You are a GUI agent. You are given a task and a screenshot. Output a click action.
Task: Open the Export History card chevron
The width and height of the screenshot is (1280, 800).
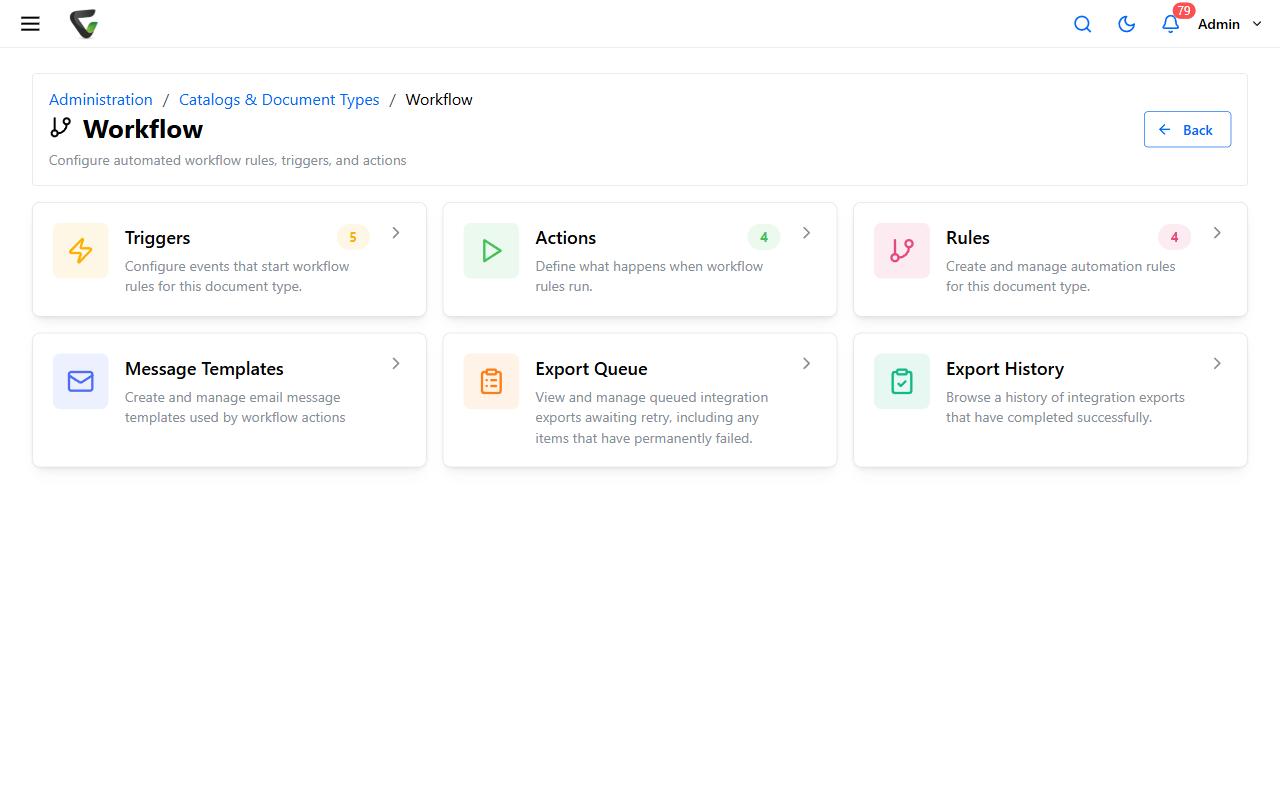coord(1217,364)
